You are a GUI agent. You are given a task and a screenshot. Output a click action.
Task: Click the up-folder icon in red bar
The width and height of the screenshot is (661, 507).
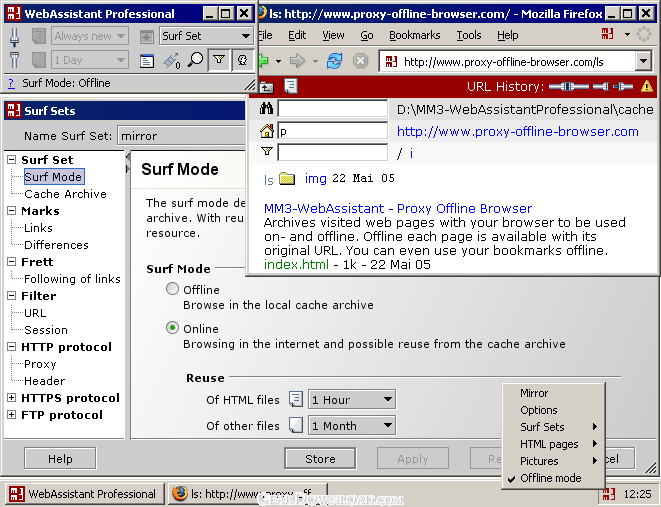click(266, 87)
